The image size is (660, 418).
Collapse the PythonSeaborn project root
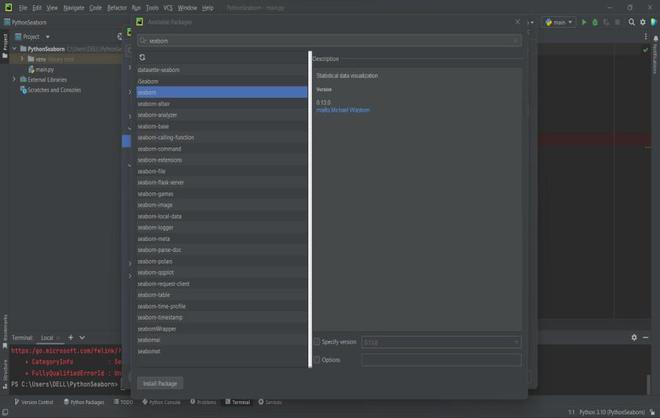pyautogui.click(x=15, y=49)
